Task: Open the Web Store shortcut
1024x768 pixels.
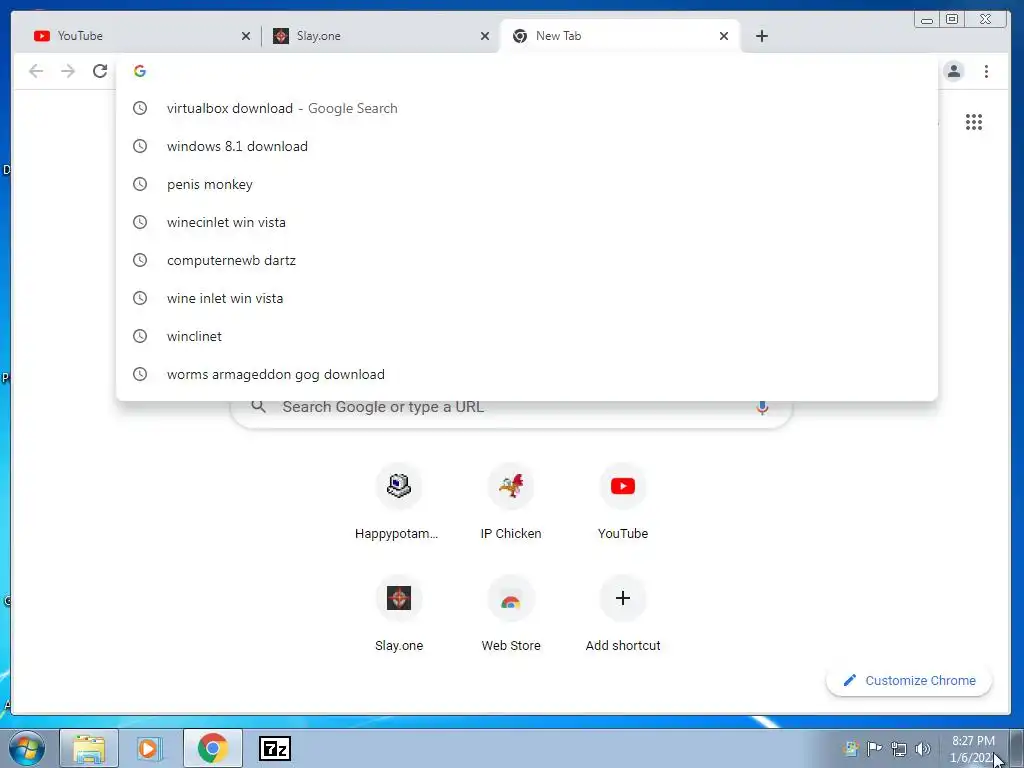Action: (x=511, y=615)
